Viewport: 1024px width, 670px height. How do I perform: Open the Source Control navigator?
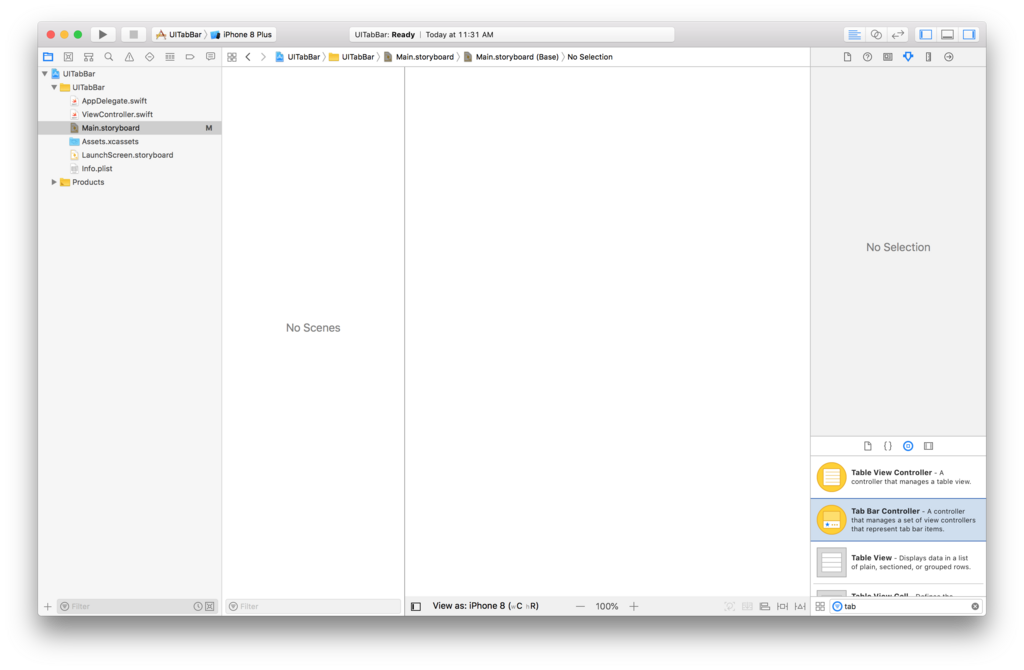coord(69,57)
